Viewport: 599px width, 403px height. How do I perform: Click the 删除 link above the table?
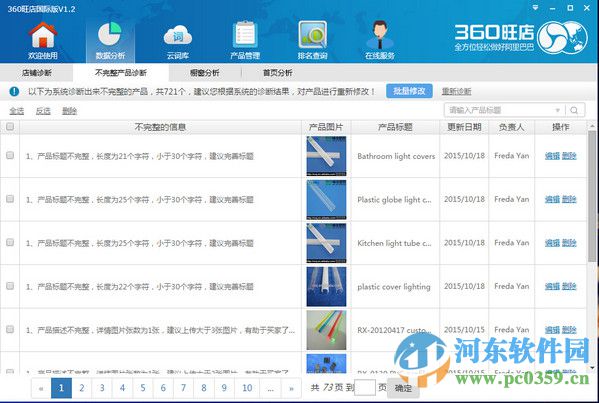click(x=70, y=111)
